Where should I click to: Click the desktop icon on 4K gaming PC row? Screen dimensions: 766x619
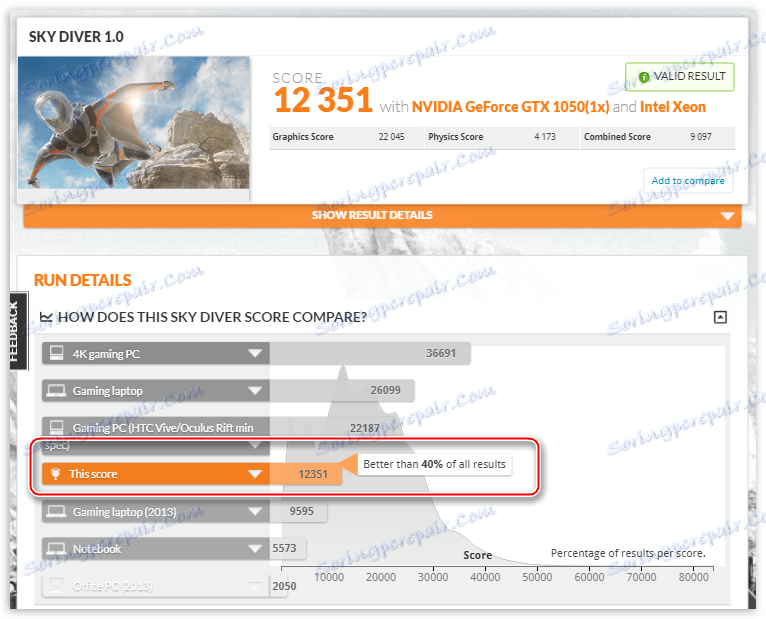point(57,353)
